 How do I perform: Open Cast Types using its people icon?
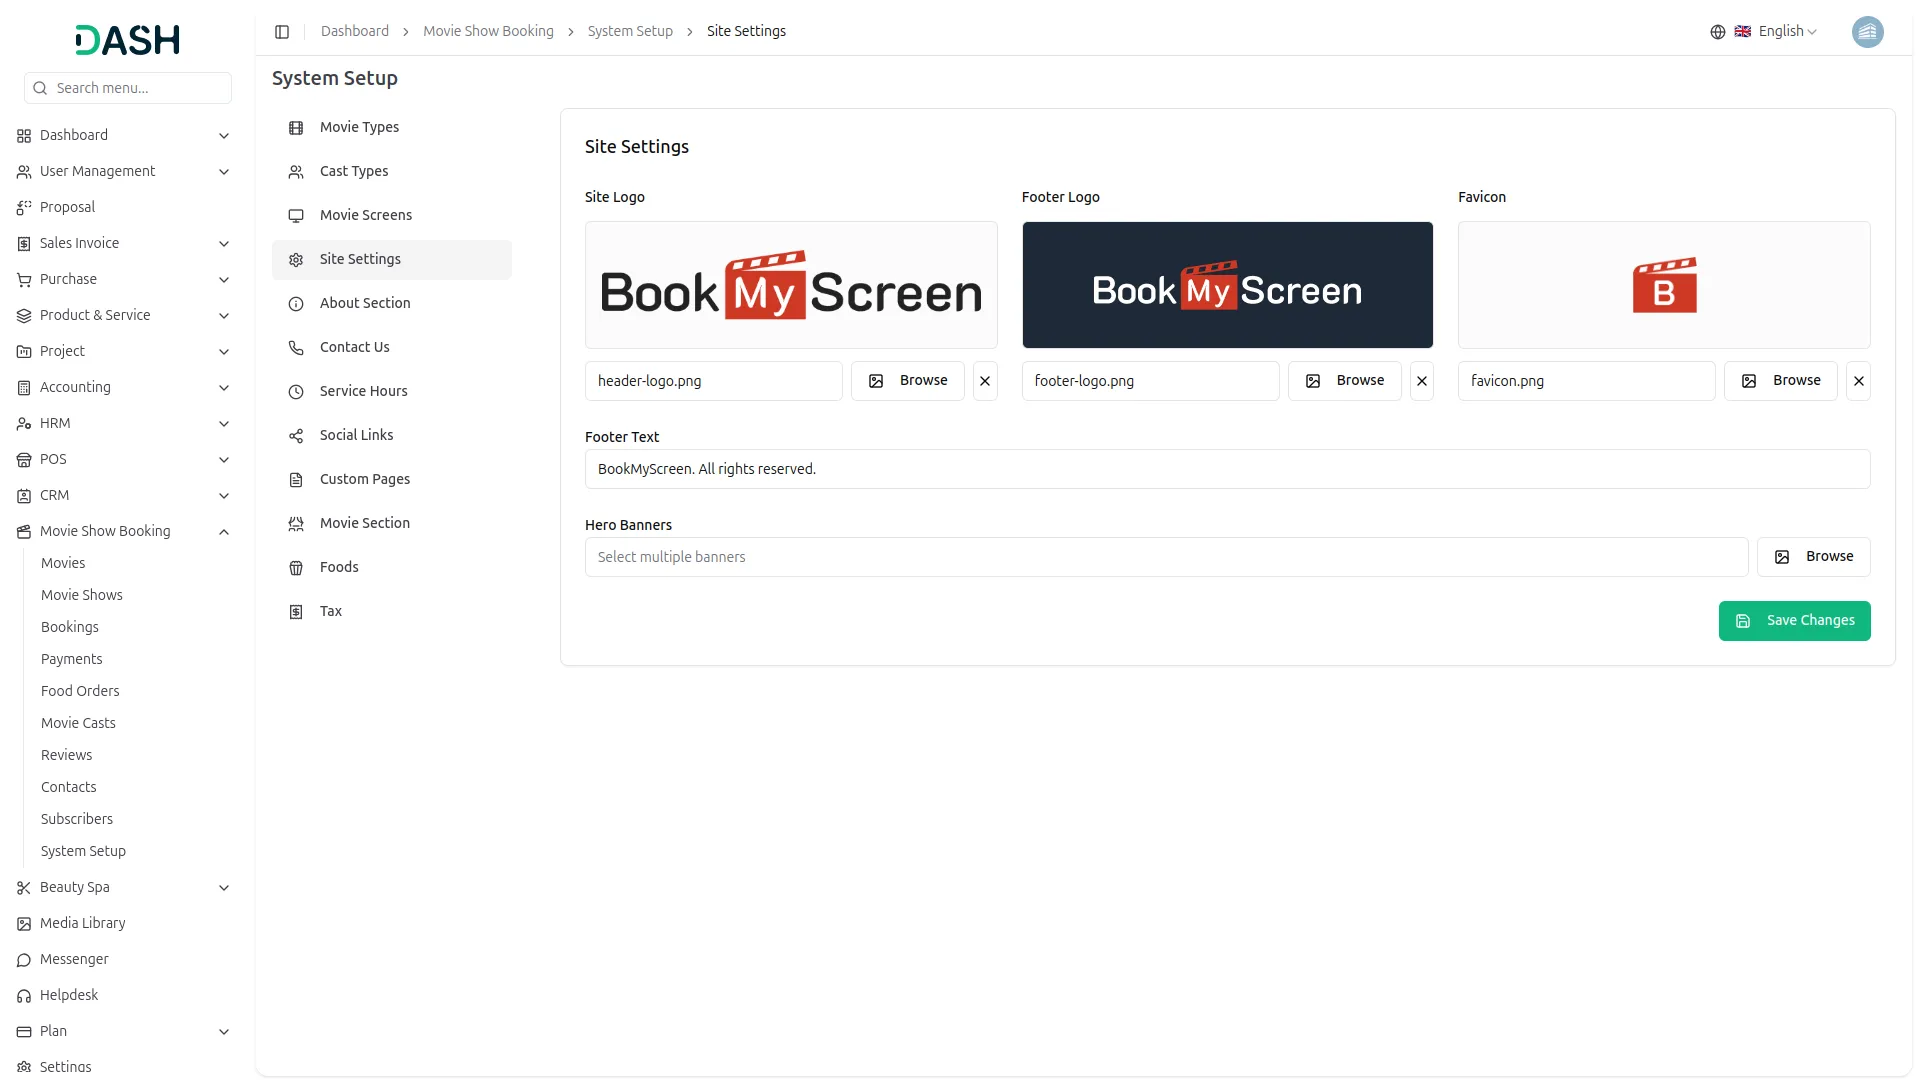[295, 171]
